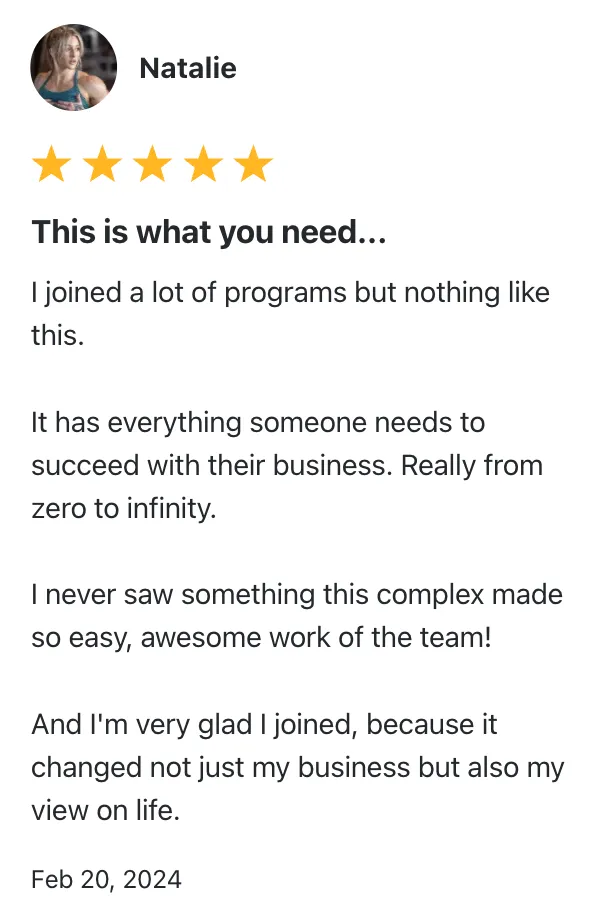Select the second rating star

pos(102,164)
